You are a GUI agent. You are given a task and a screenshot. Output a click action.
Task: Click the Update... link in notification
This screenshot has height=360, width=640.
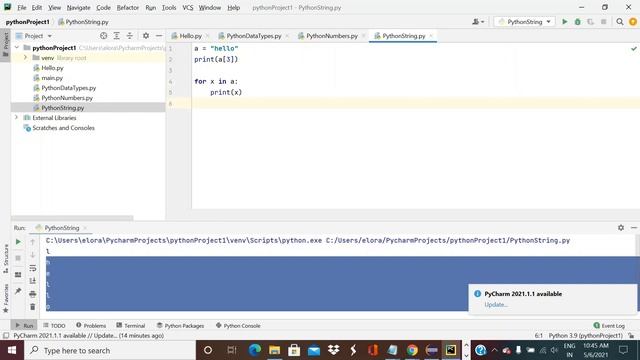pos(496,304)
